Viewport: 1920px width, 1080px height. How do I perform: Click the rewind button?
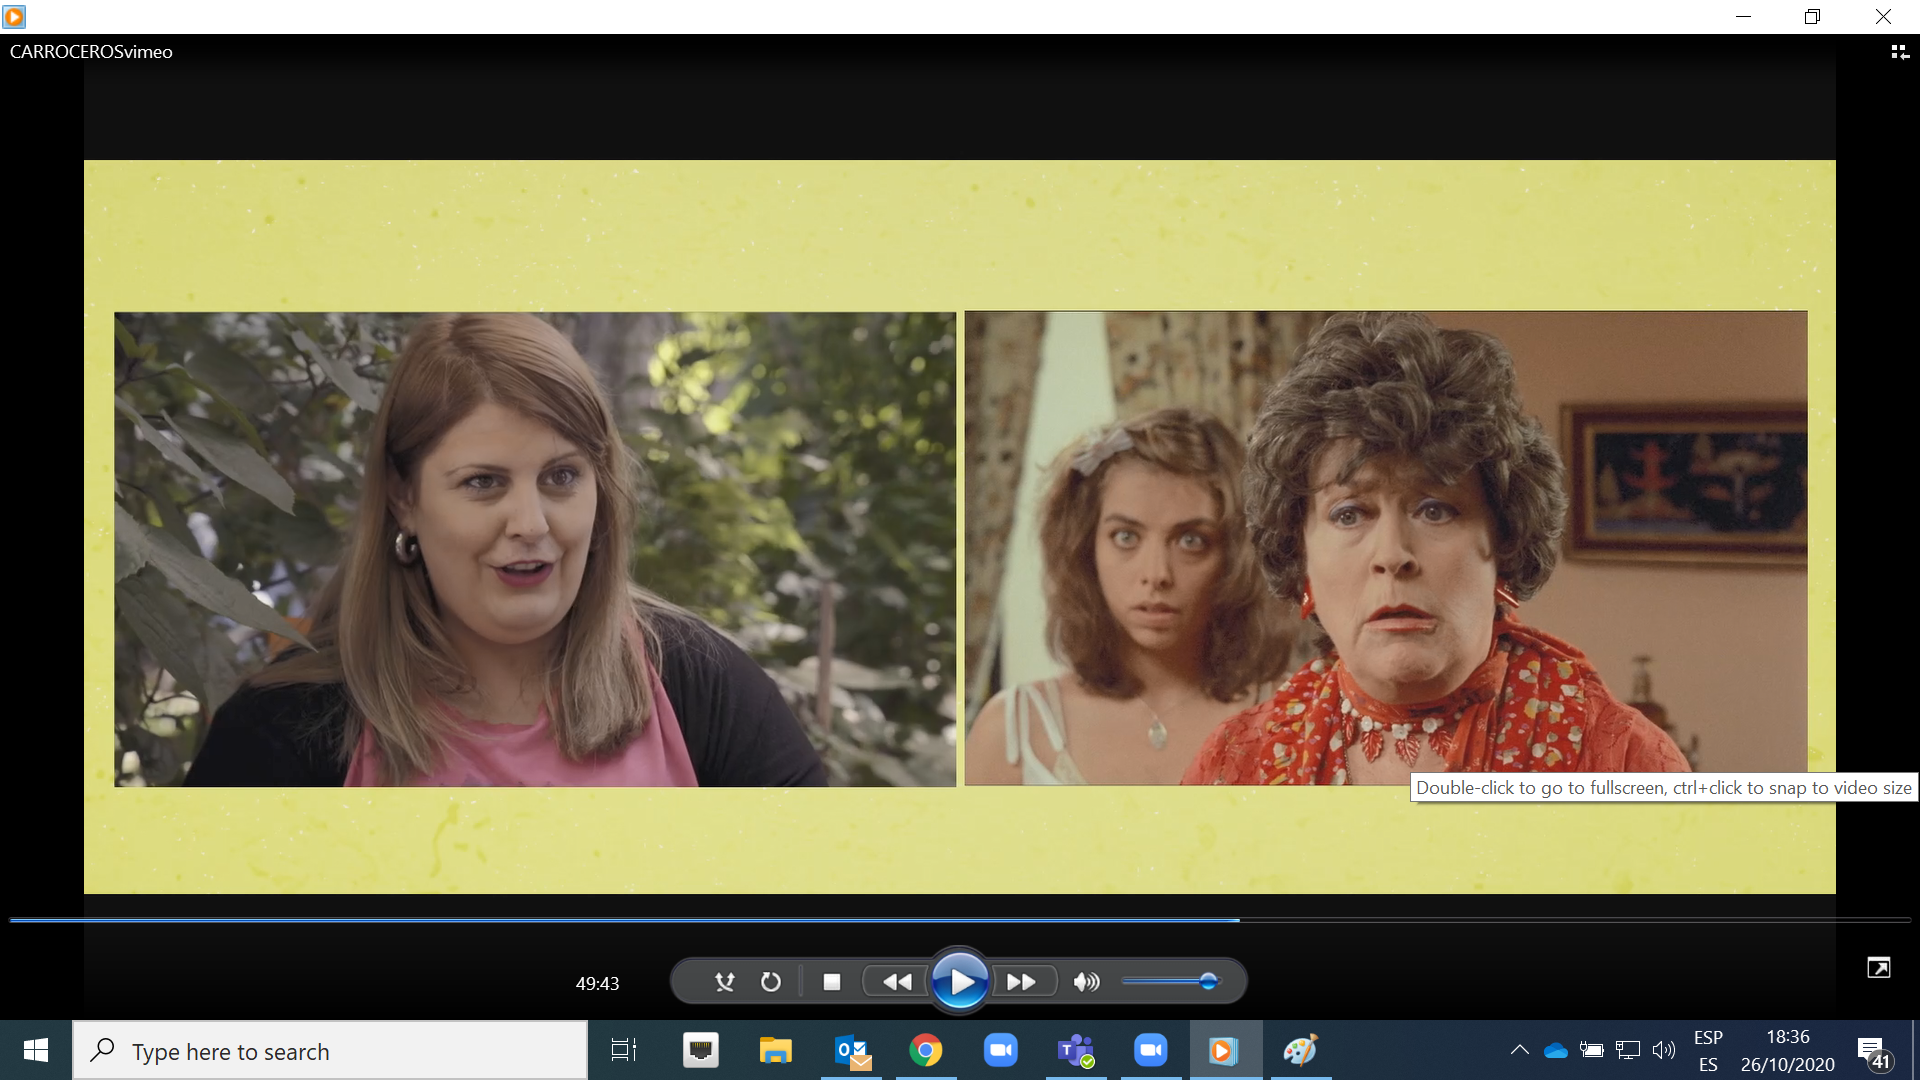[897, 982]
